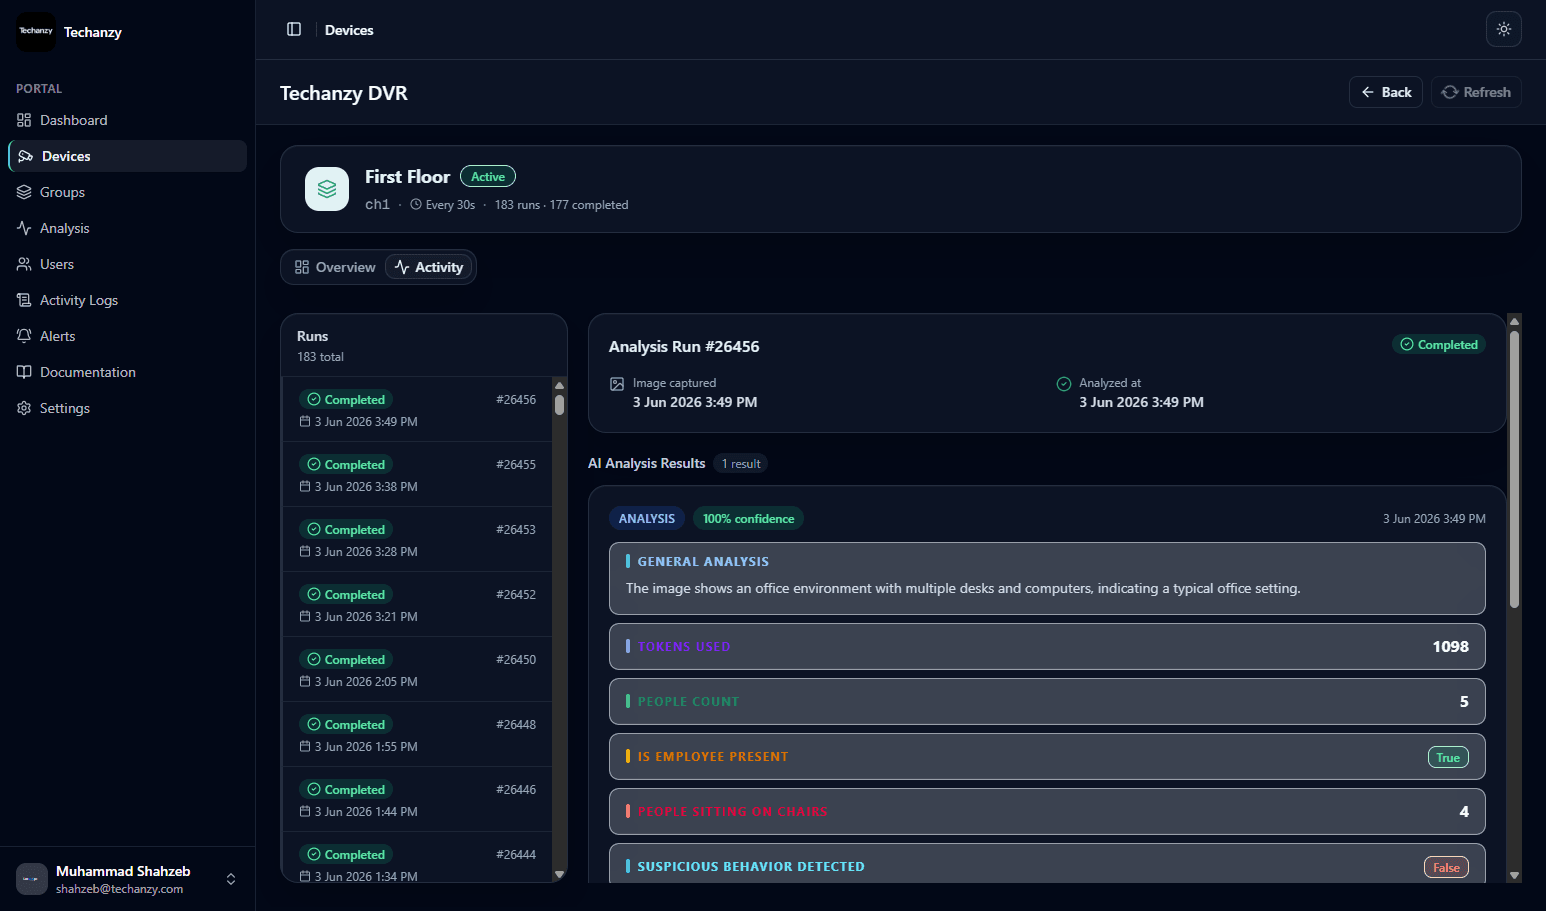Click the calendar icon for 3:49 PM run
The width and height of the screenshot is (1546, 911).
coord(305,422)
